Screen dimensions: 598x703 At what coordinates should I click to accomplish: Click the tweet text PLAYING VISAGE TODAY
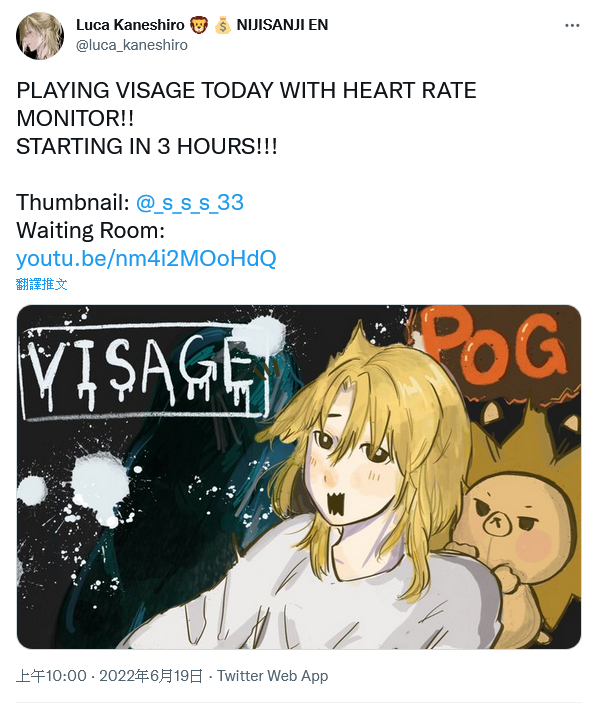tap(146, 91)
